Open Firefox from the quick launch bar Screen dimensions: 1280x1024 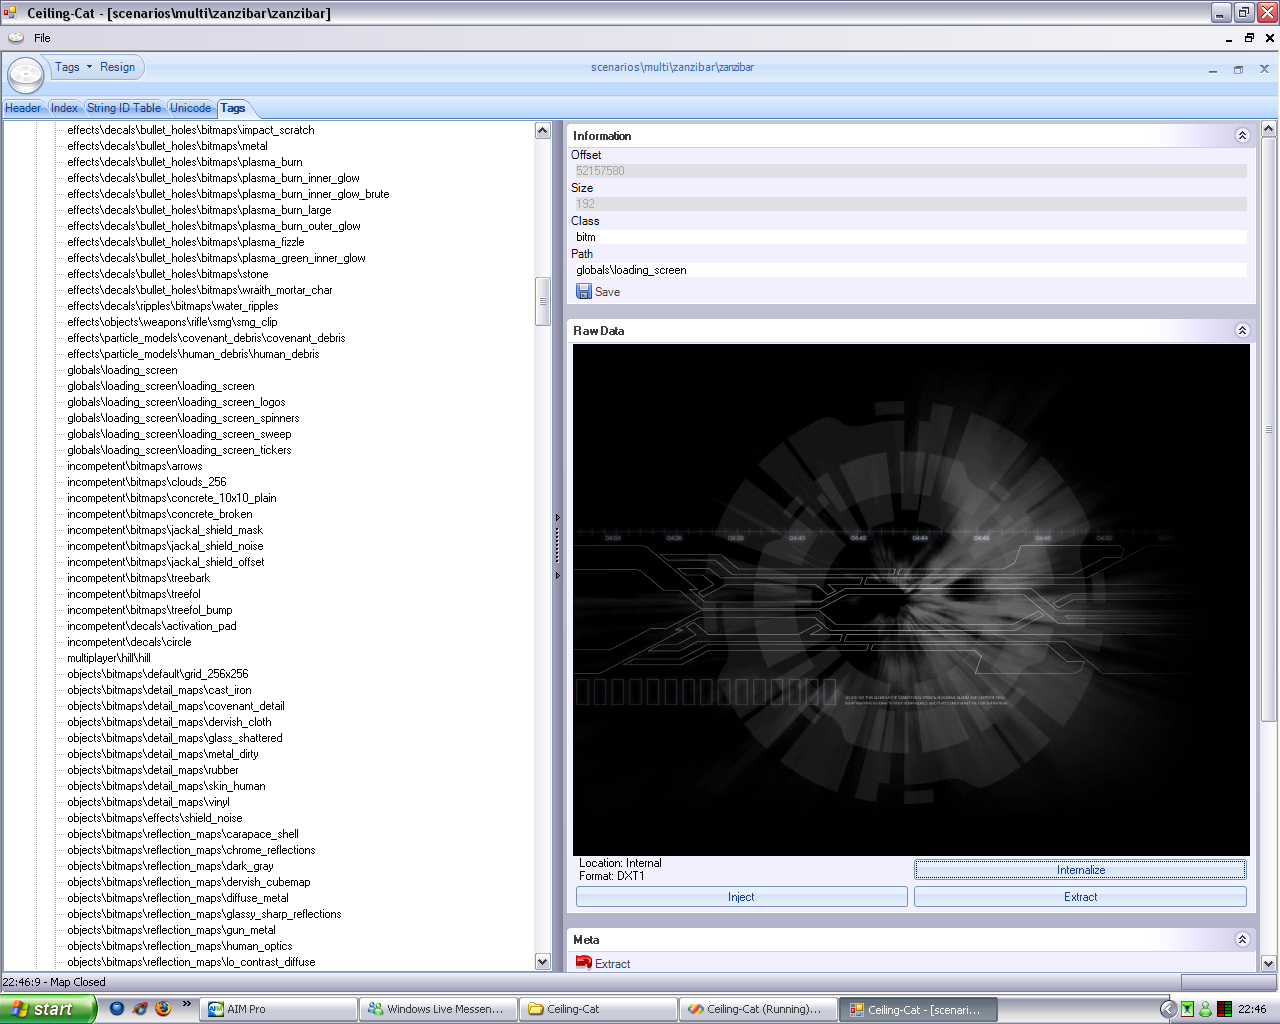coord(163,1008)
